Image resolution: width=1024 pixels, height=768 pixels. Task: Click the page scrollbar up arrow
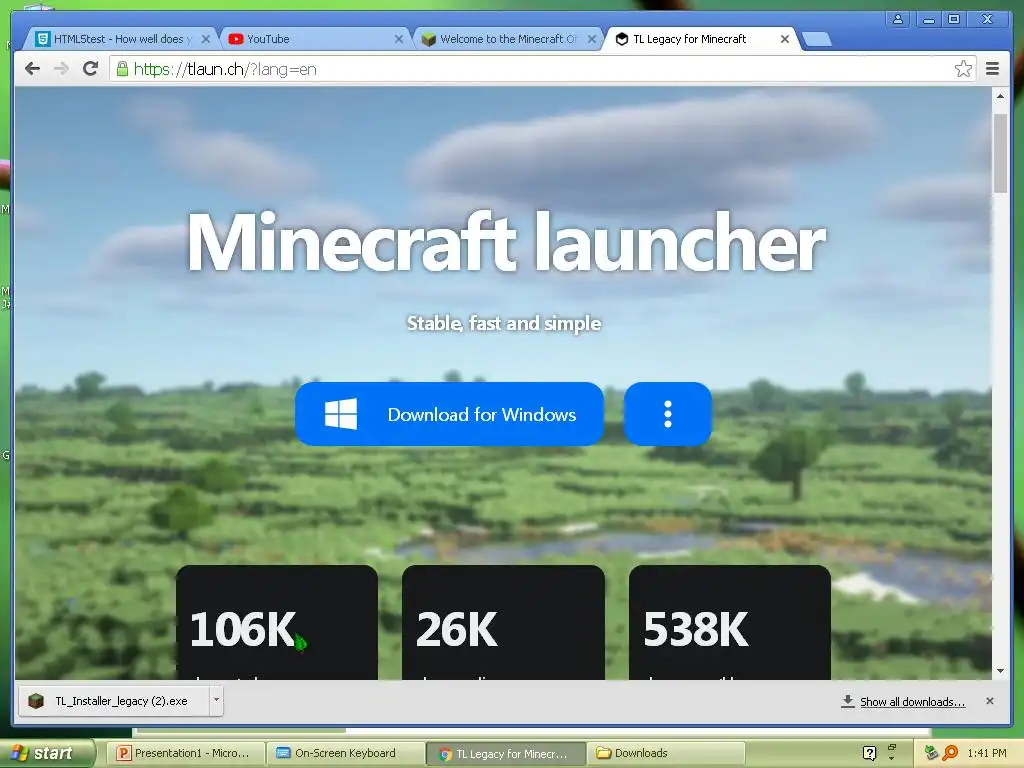tap(1000, 96)
